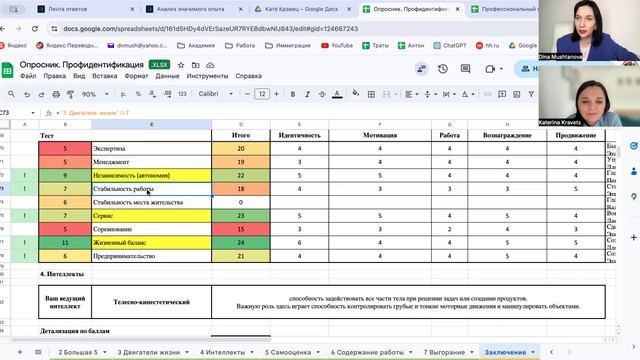Open the comments panel icon
Image resolution: width=640 pixels, height=360 pixels.
pos(465,69)
